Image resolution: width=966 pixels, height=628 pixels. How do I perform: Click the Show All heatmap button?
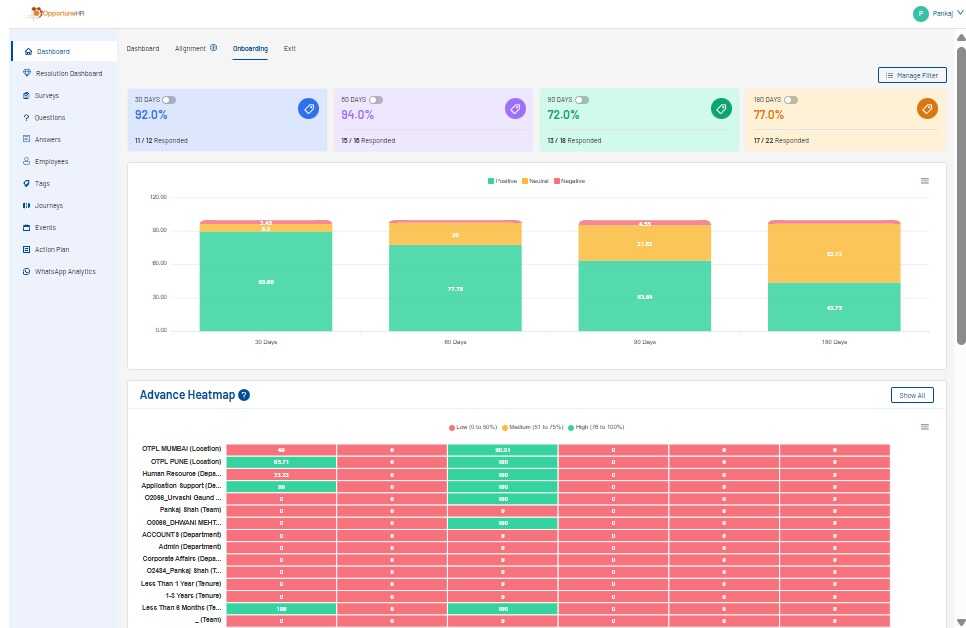point(911,395)
